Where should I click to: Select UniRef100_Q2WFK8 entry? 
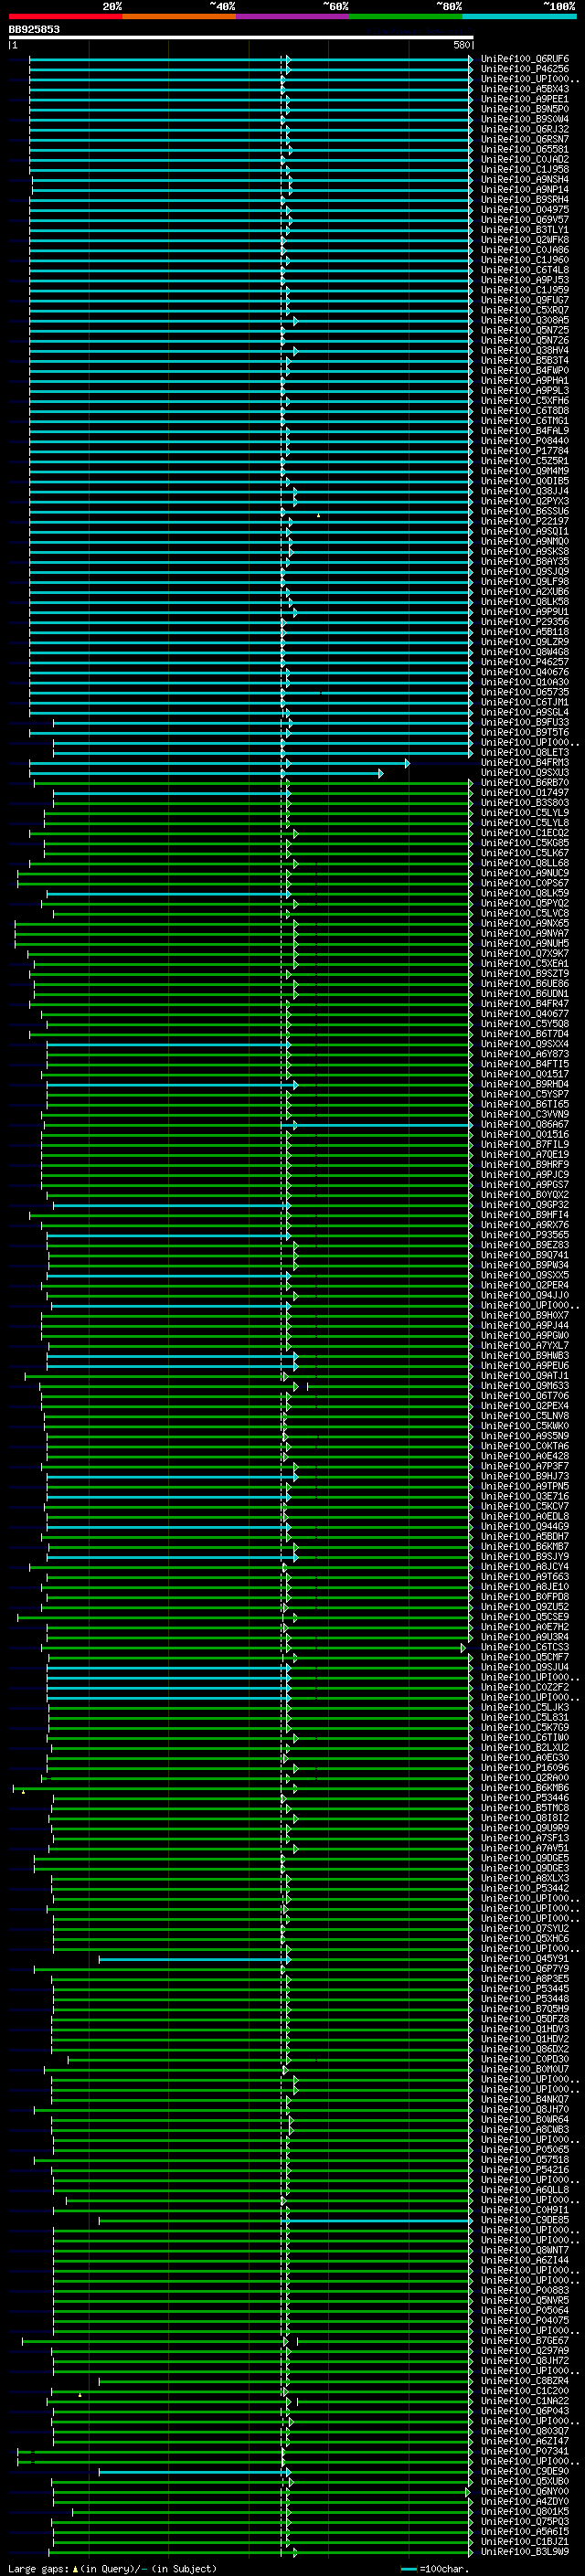click(524, 240)
